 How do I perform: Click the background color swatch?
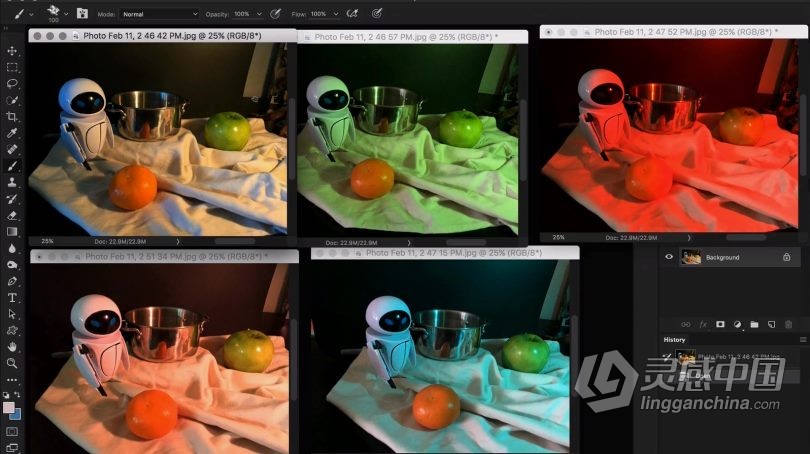[x=17, y=415]
